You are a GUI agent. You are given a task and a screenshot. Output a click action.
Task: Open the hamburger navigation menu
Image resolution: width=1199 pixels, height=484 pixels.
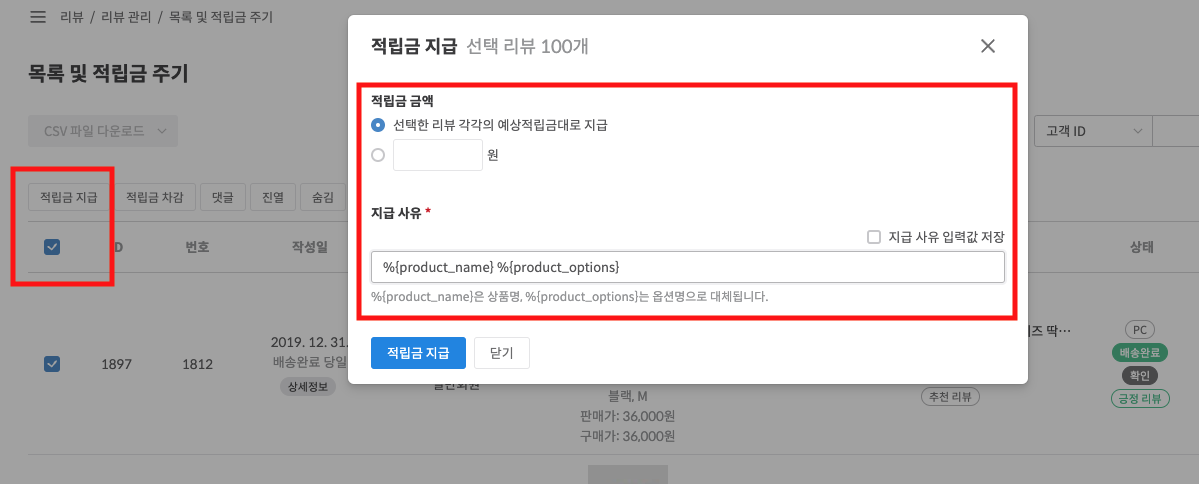tap(37, 17)
